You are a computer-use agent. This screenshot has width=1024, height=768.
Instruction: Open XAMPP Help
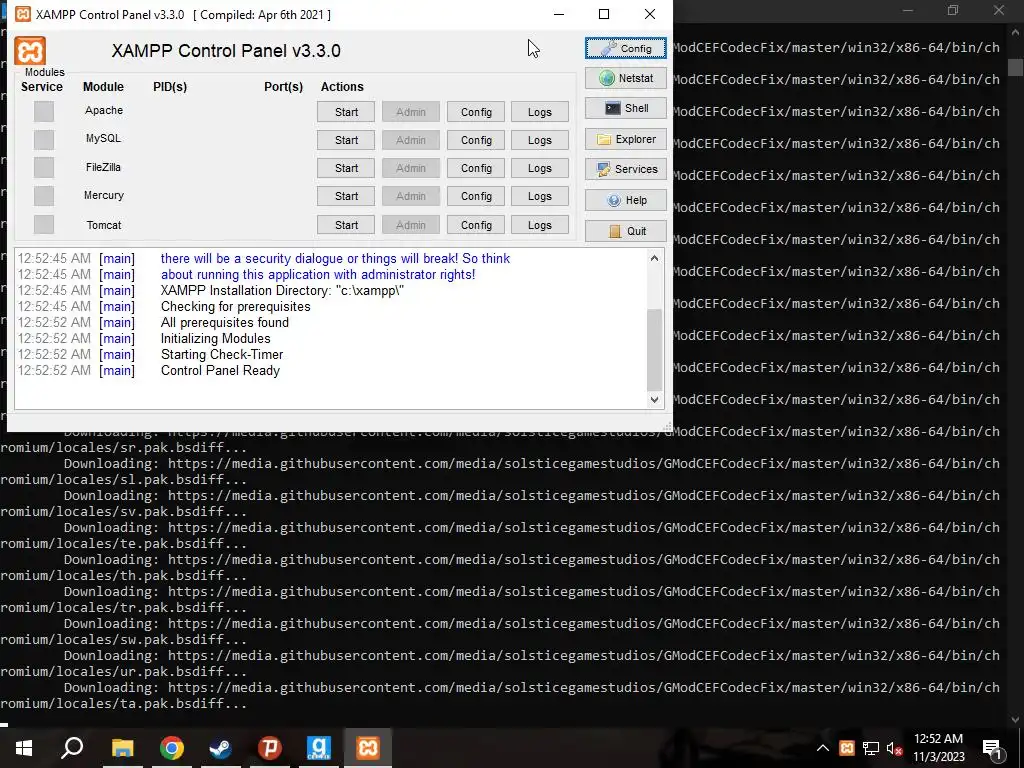pos(626,200)
